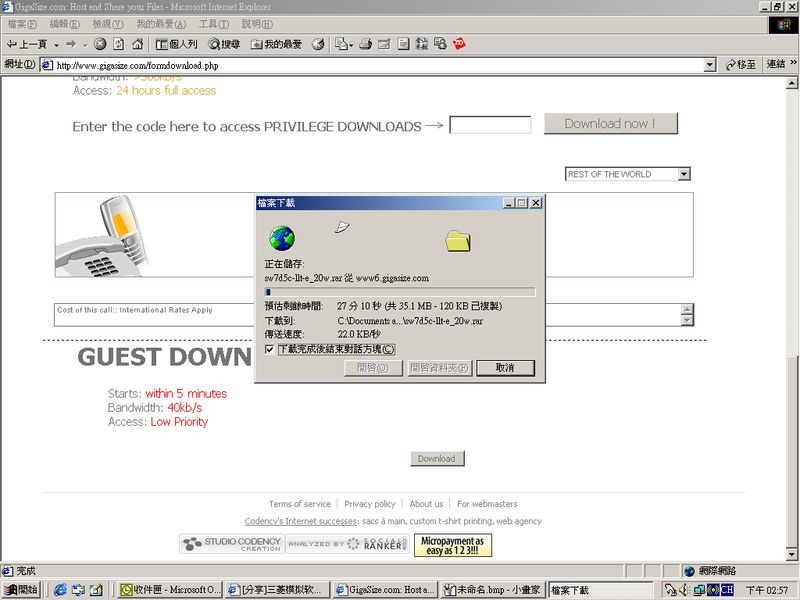Click the privilege code input field
This screenshot has height=600, width=800.
490,125
